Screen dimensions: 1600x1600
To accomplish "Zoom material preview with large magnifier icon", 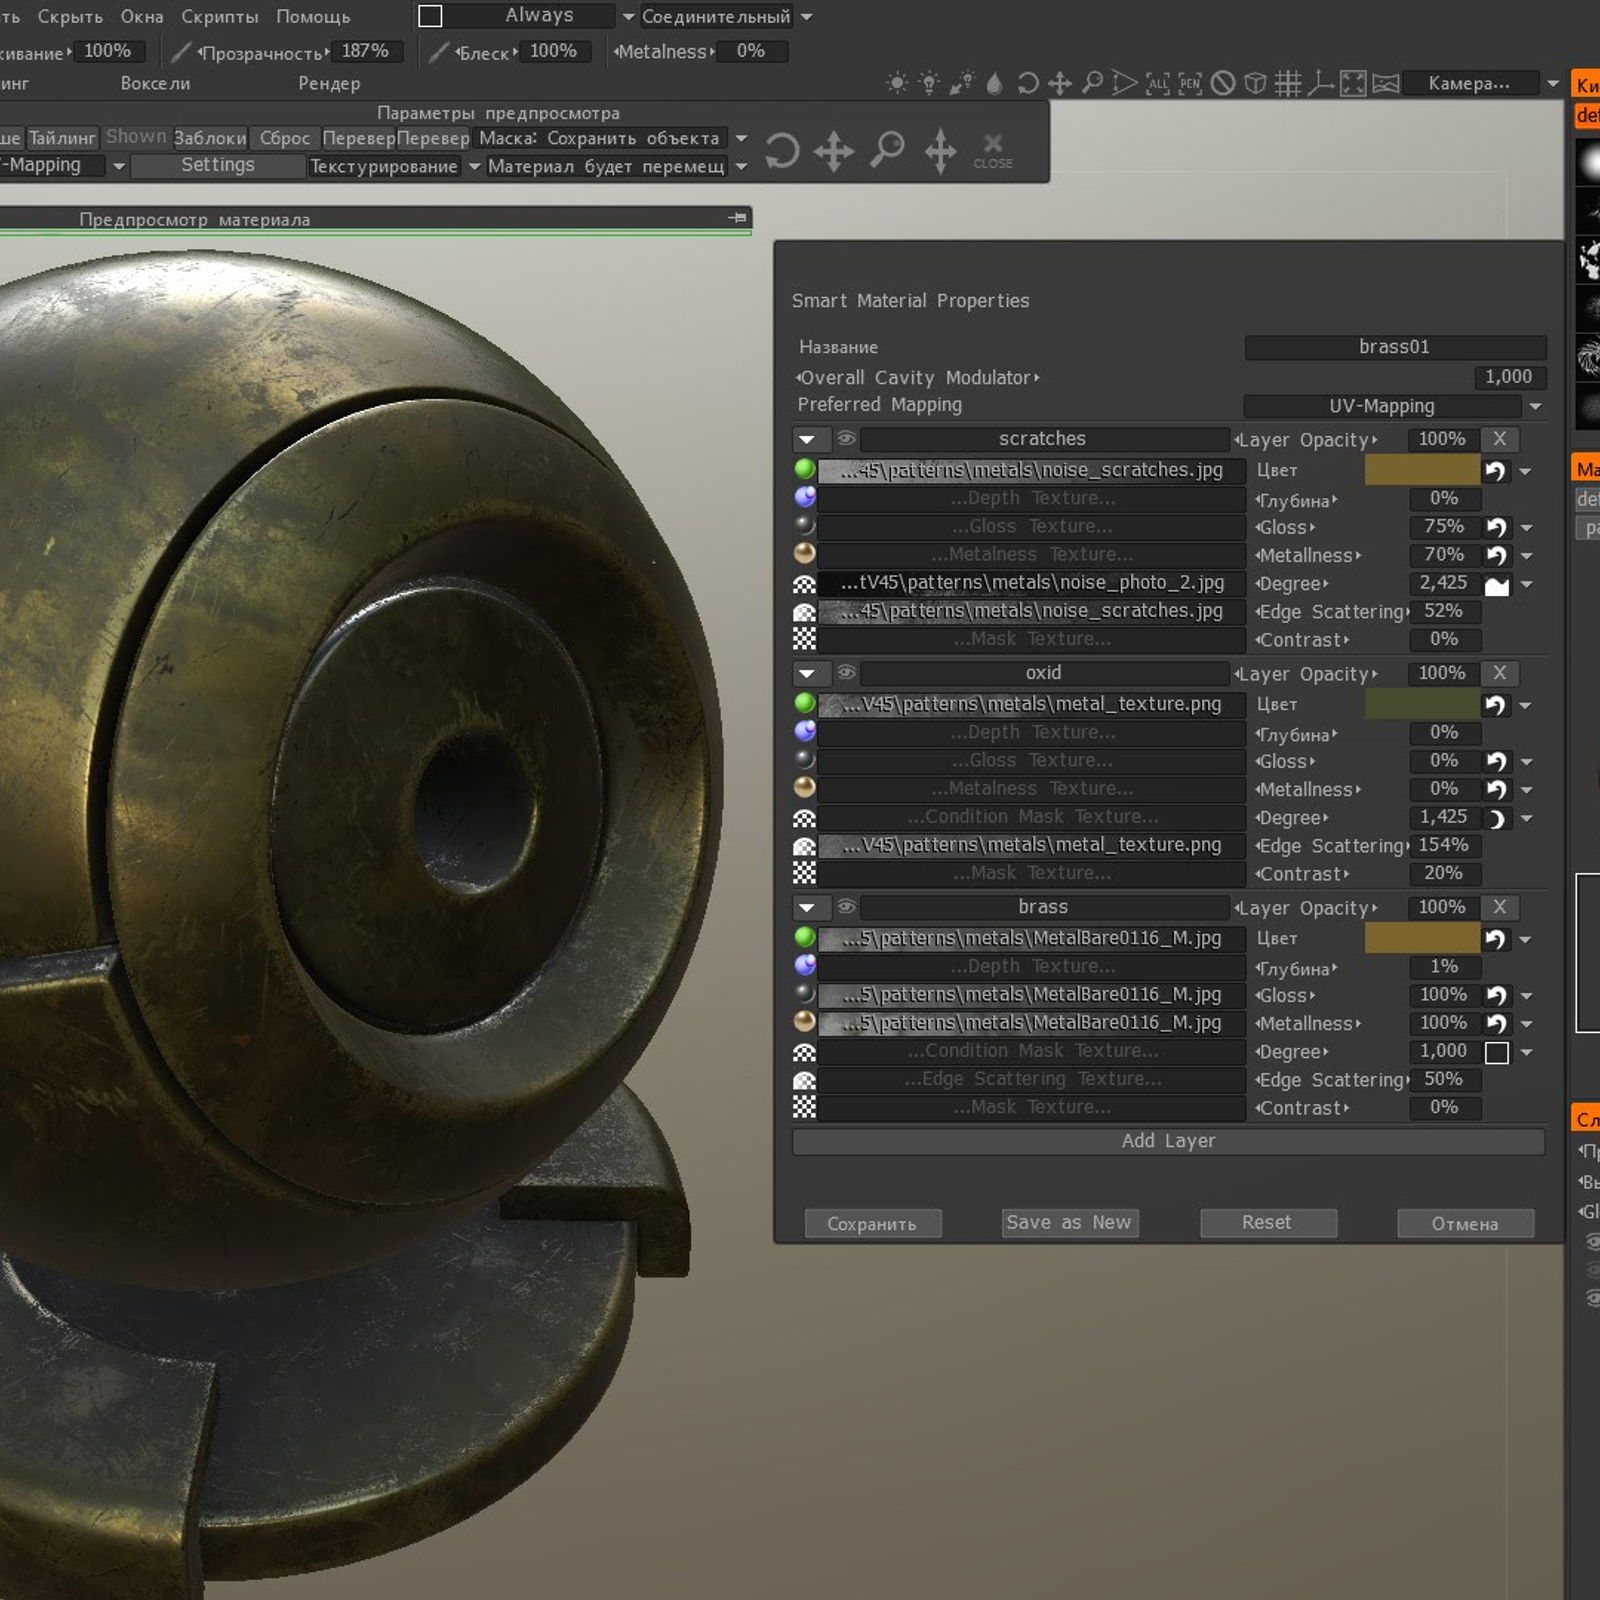I will click(886, 151).
